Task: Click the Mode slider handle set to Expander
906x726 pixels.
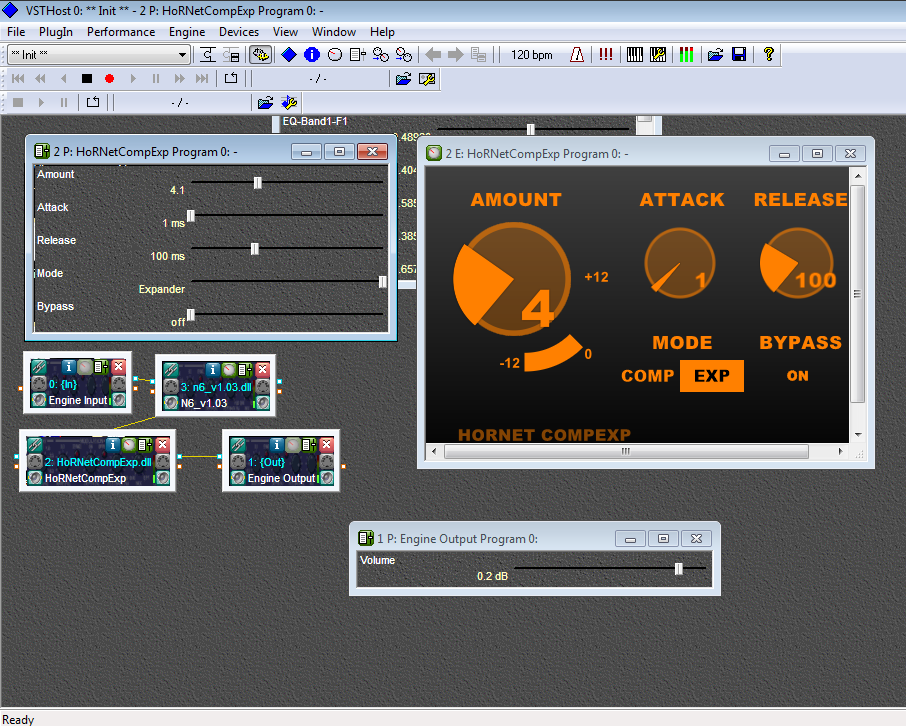Action: coord(383,281)
